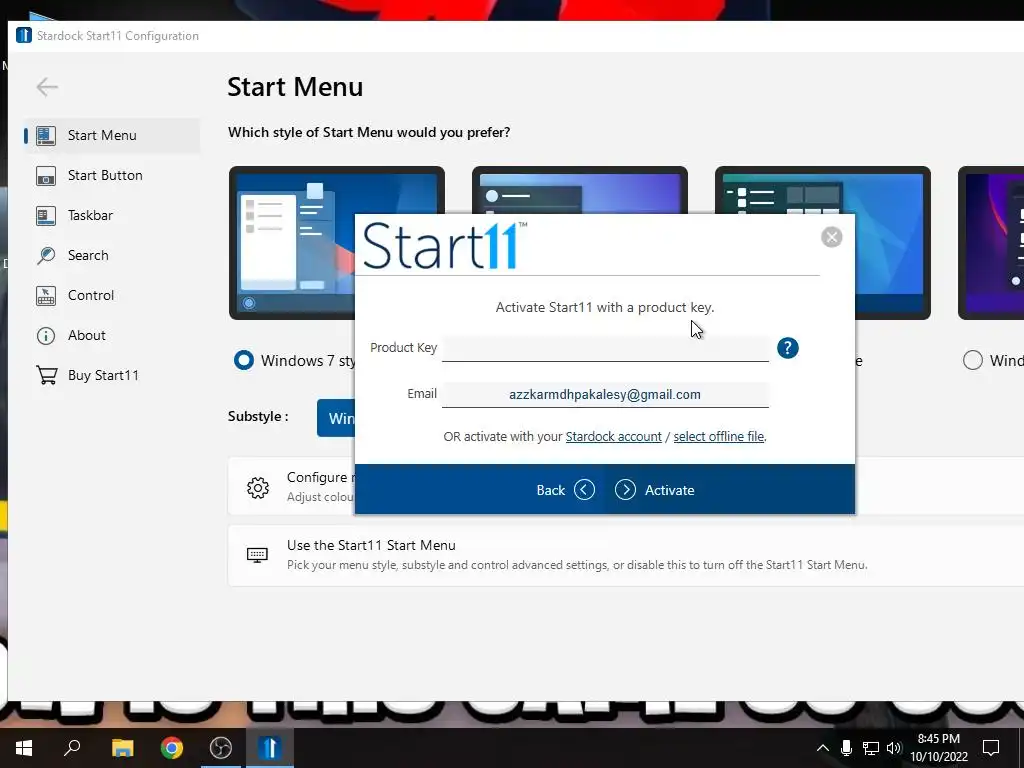Select the Windows 7 style radio button
Viewport: 1024px width, 768px height.
coord(244,360)
